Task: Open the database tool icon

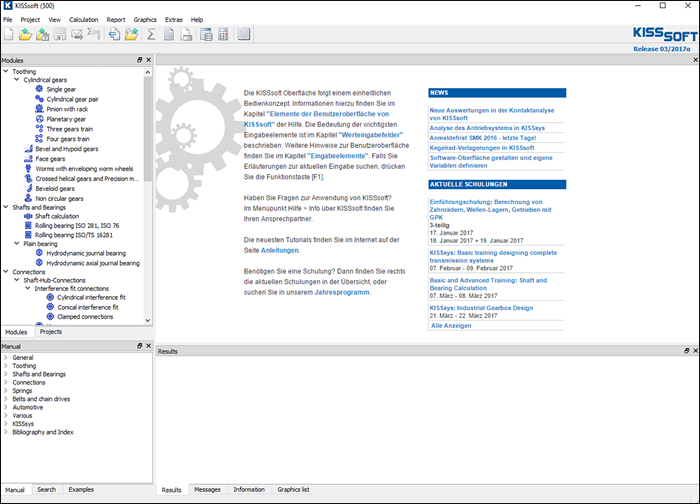Action: (206, 34)
